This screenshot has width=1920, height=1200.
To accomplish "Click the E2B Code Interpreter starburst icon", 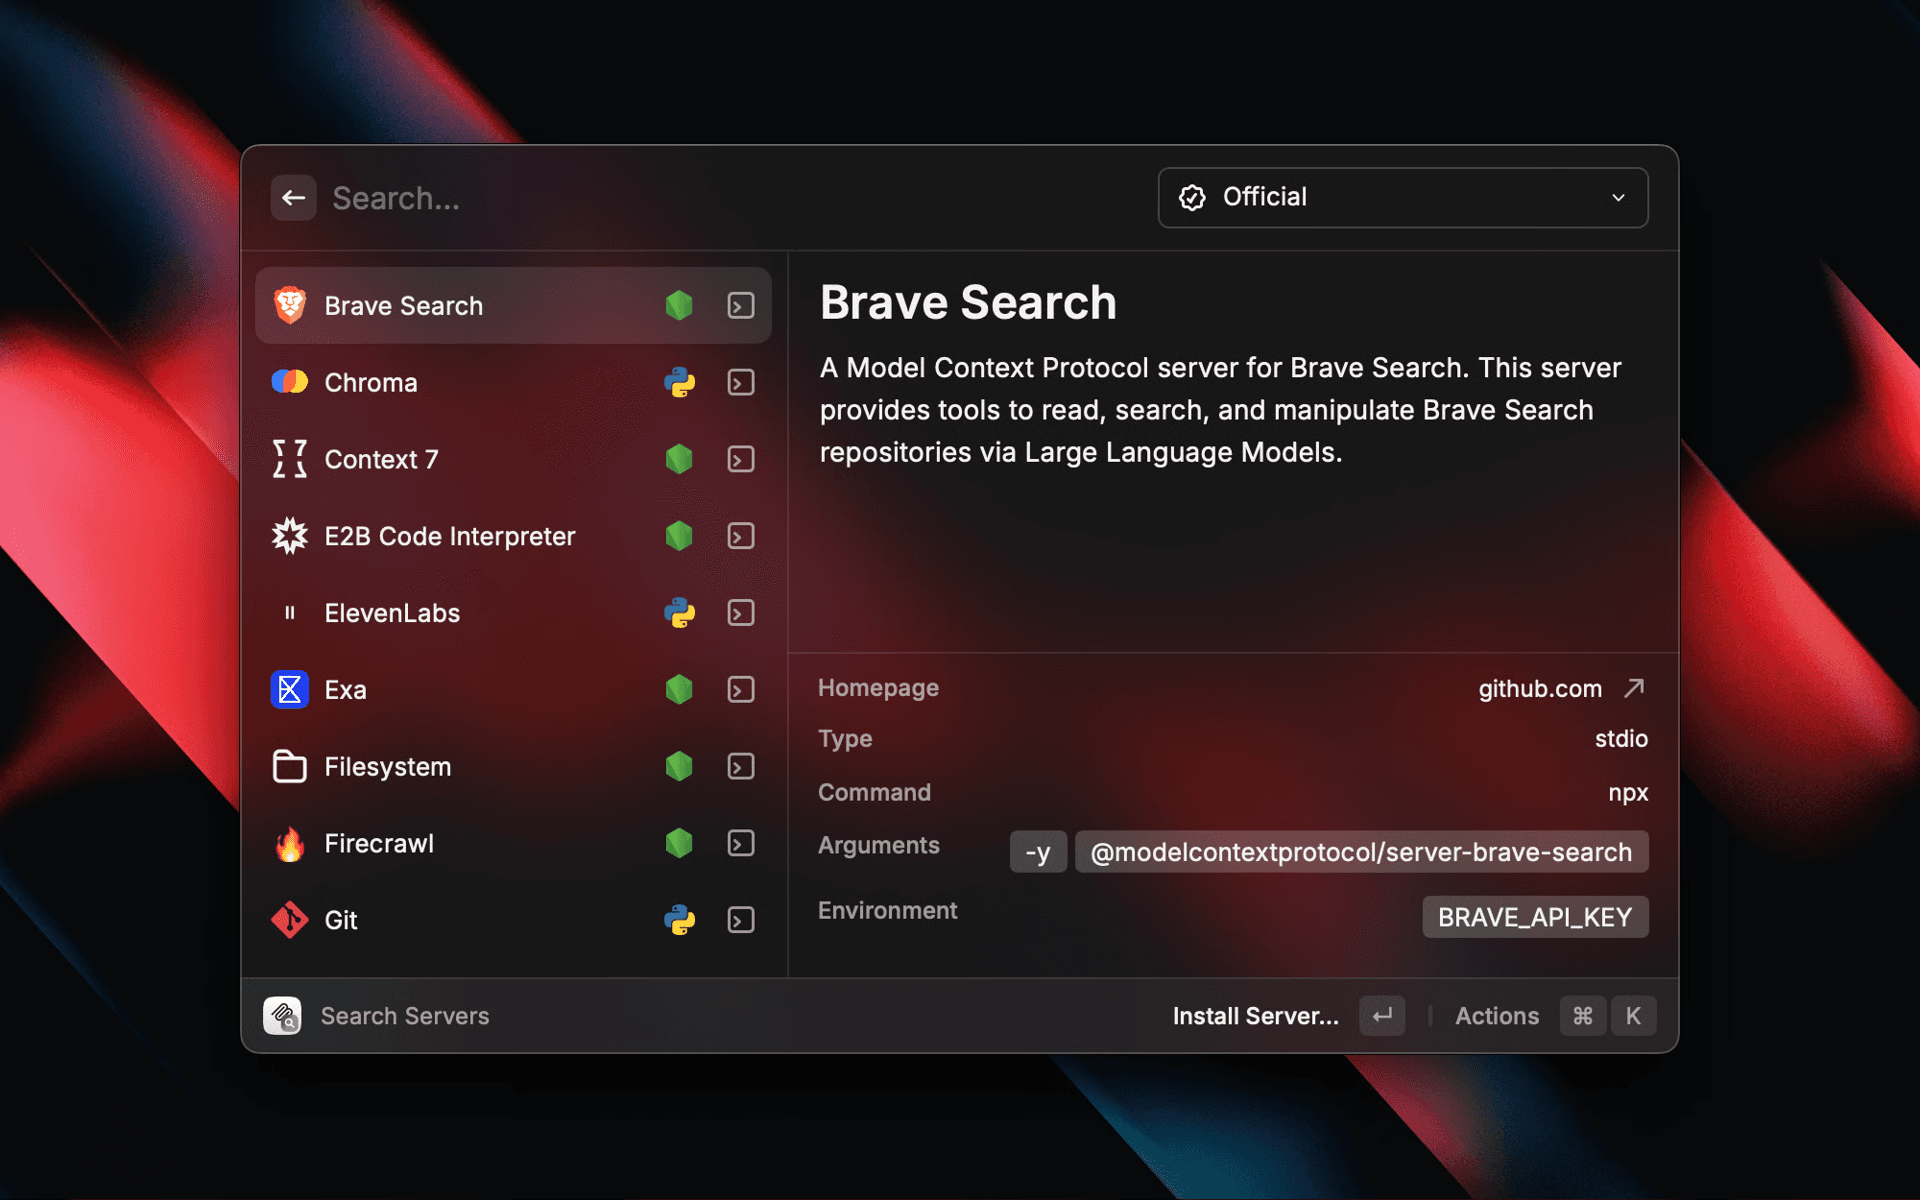I will [x=290, y=536].
